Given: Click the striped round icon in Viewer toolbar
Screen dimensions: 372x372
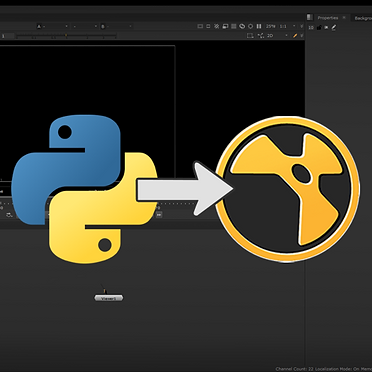Looking at the screenshot, I should coord(242,26).
